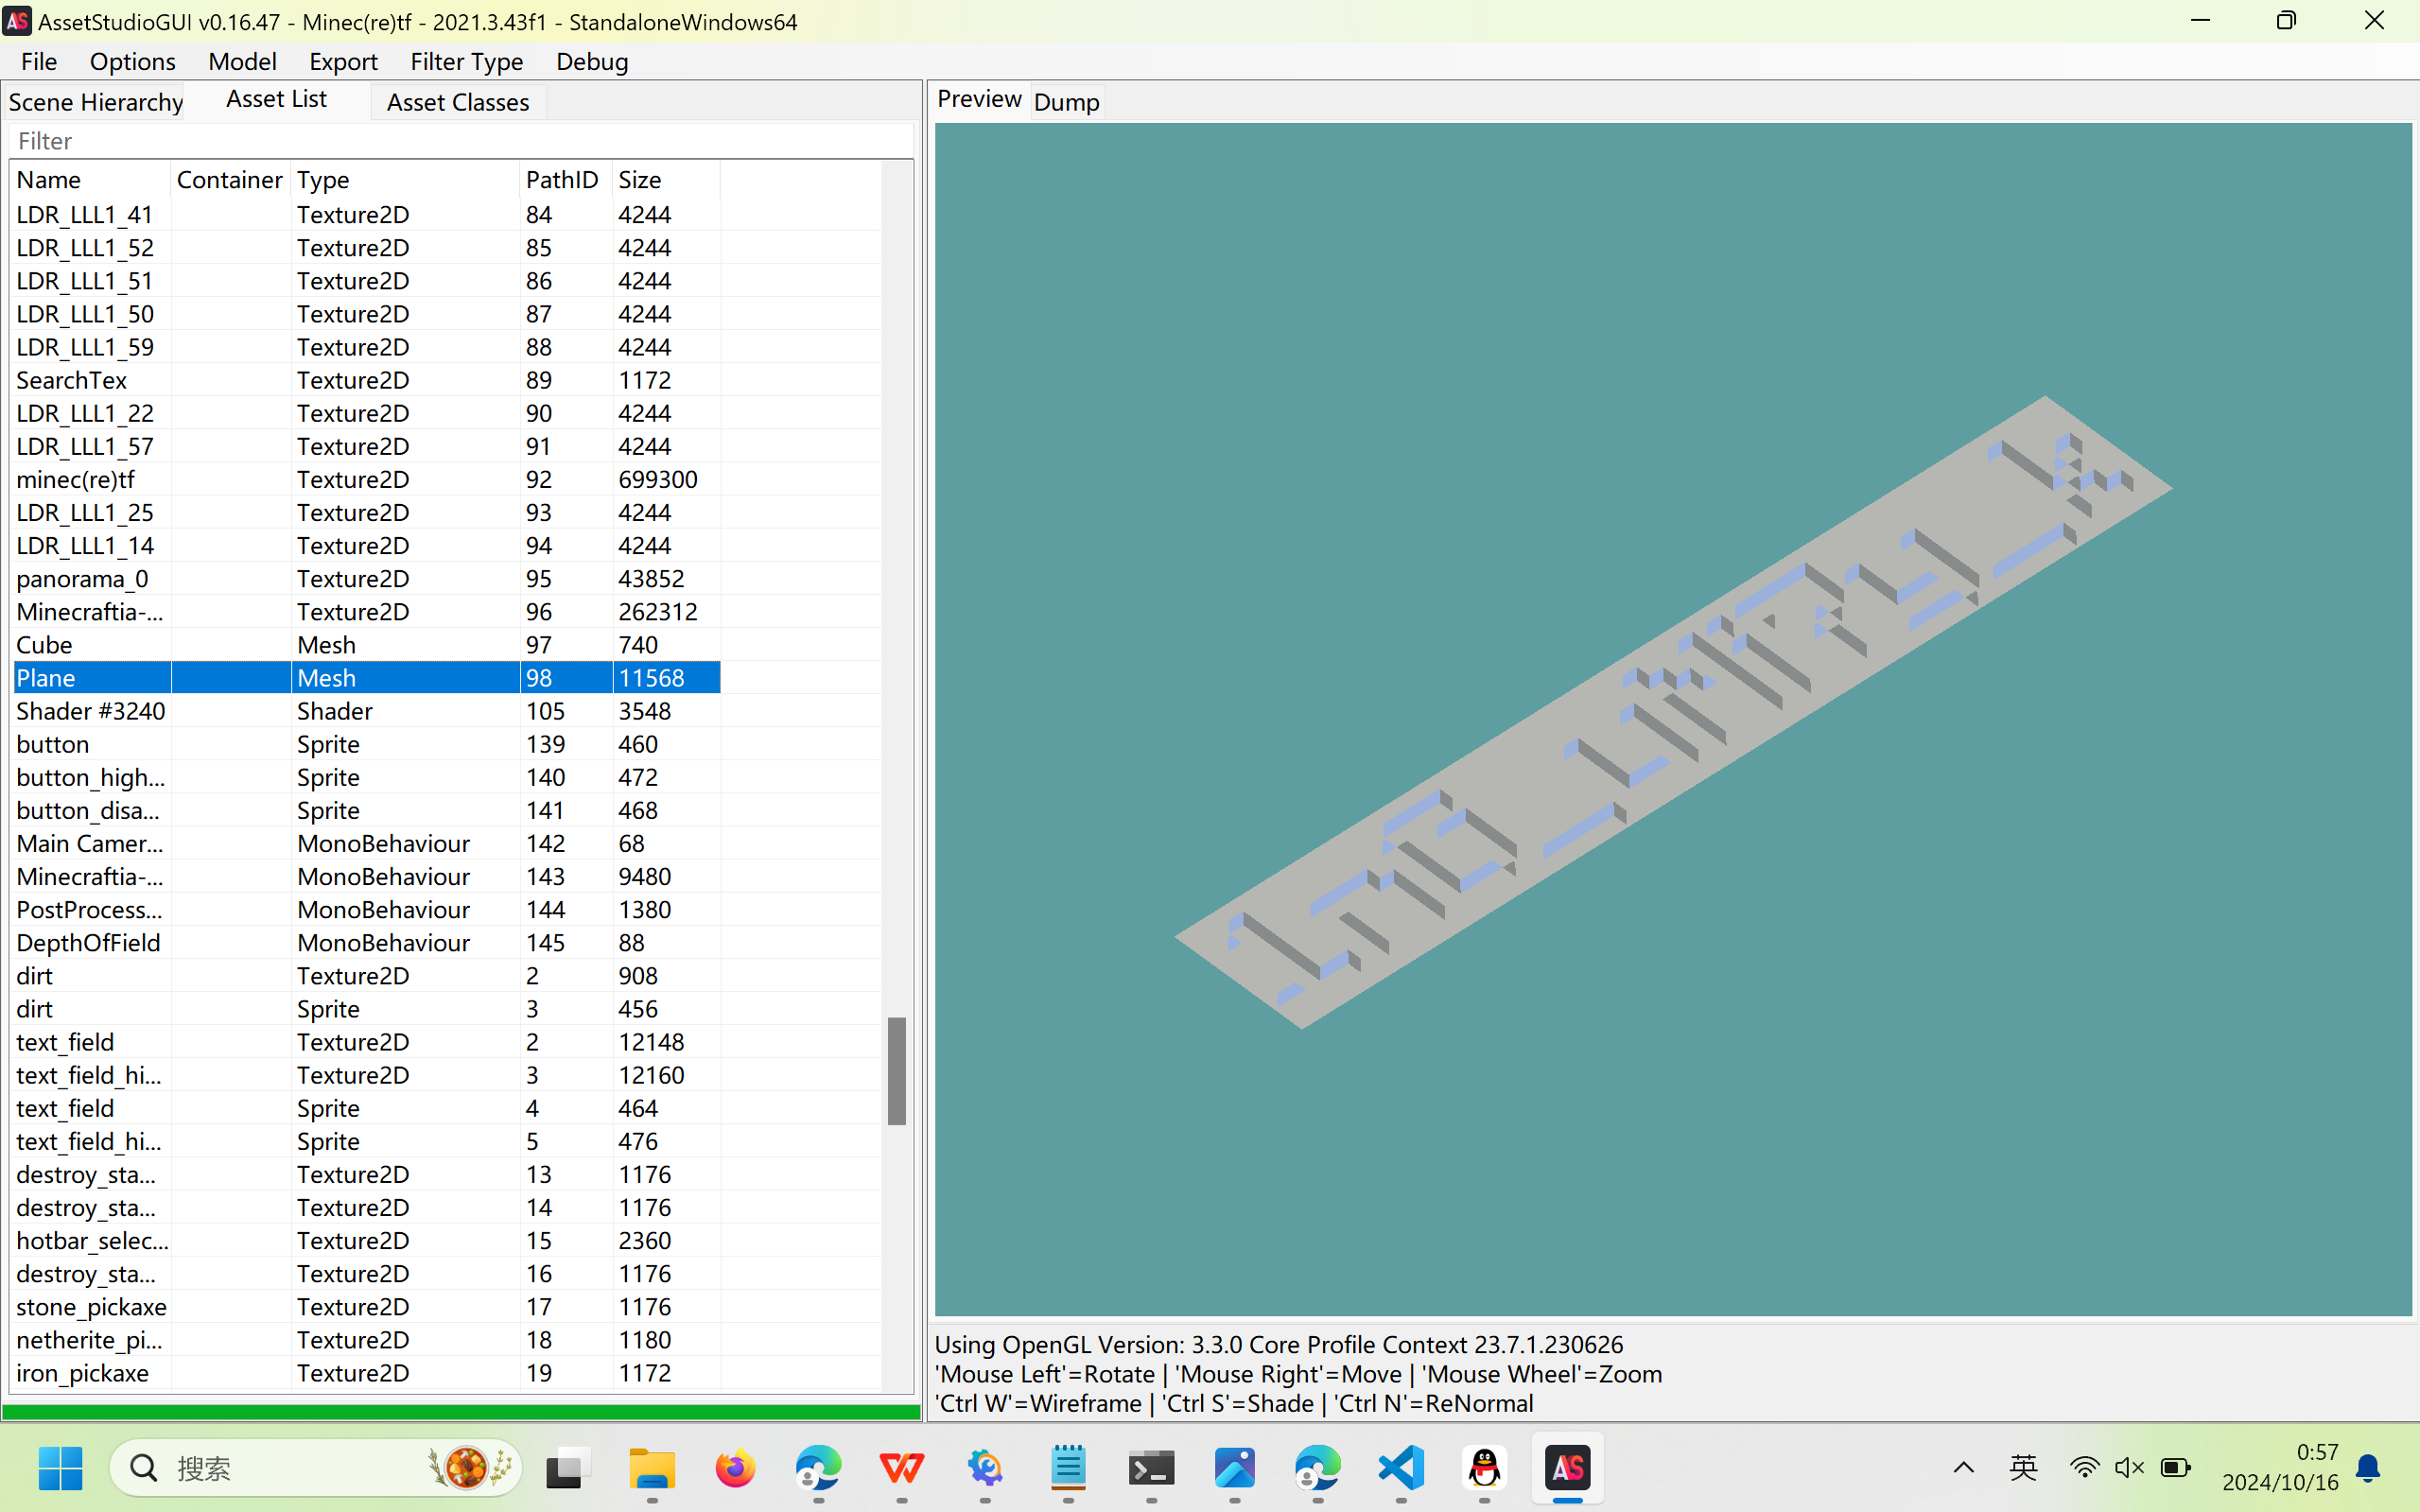Image resolution: width=2420 pixels, height=1512 pixels.
Task: Toggle the muted volume tray icon
Action: [x=2129, y=1467]
